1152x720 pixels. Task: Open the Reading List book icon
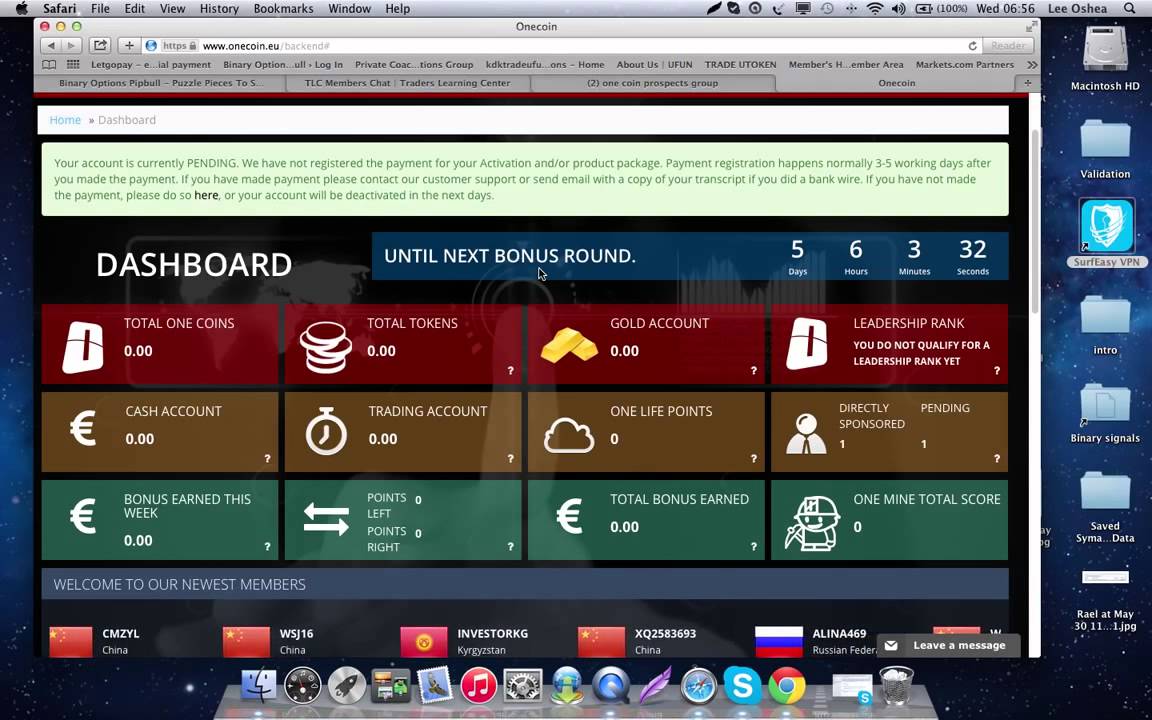[49, 65]
